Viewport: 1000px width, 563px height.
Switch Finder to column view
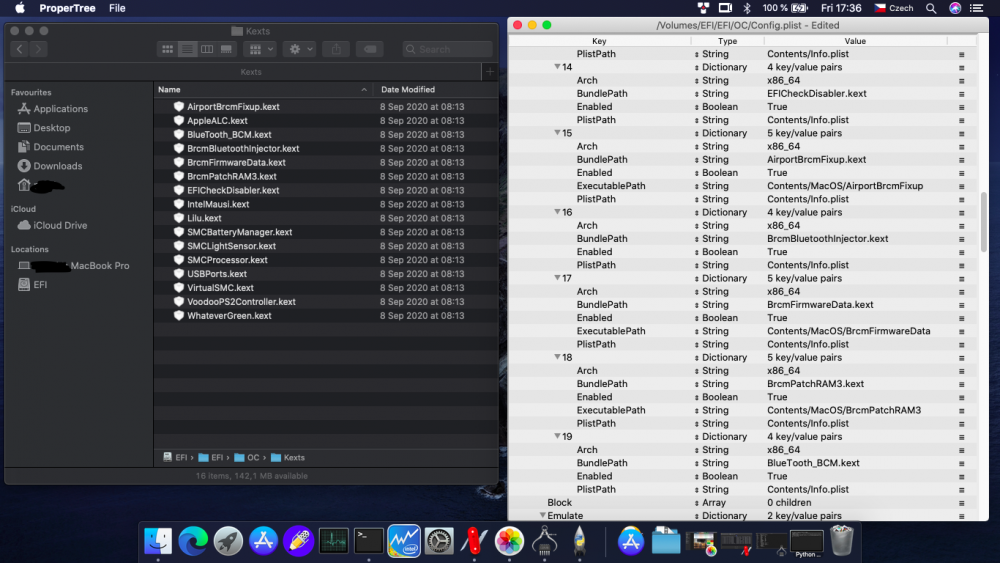tap(207, 49)
